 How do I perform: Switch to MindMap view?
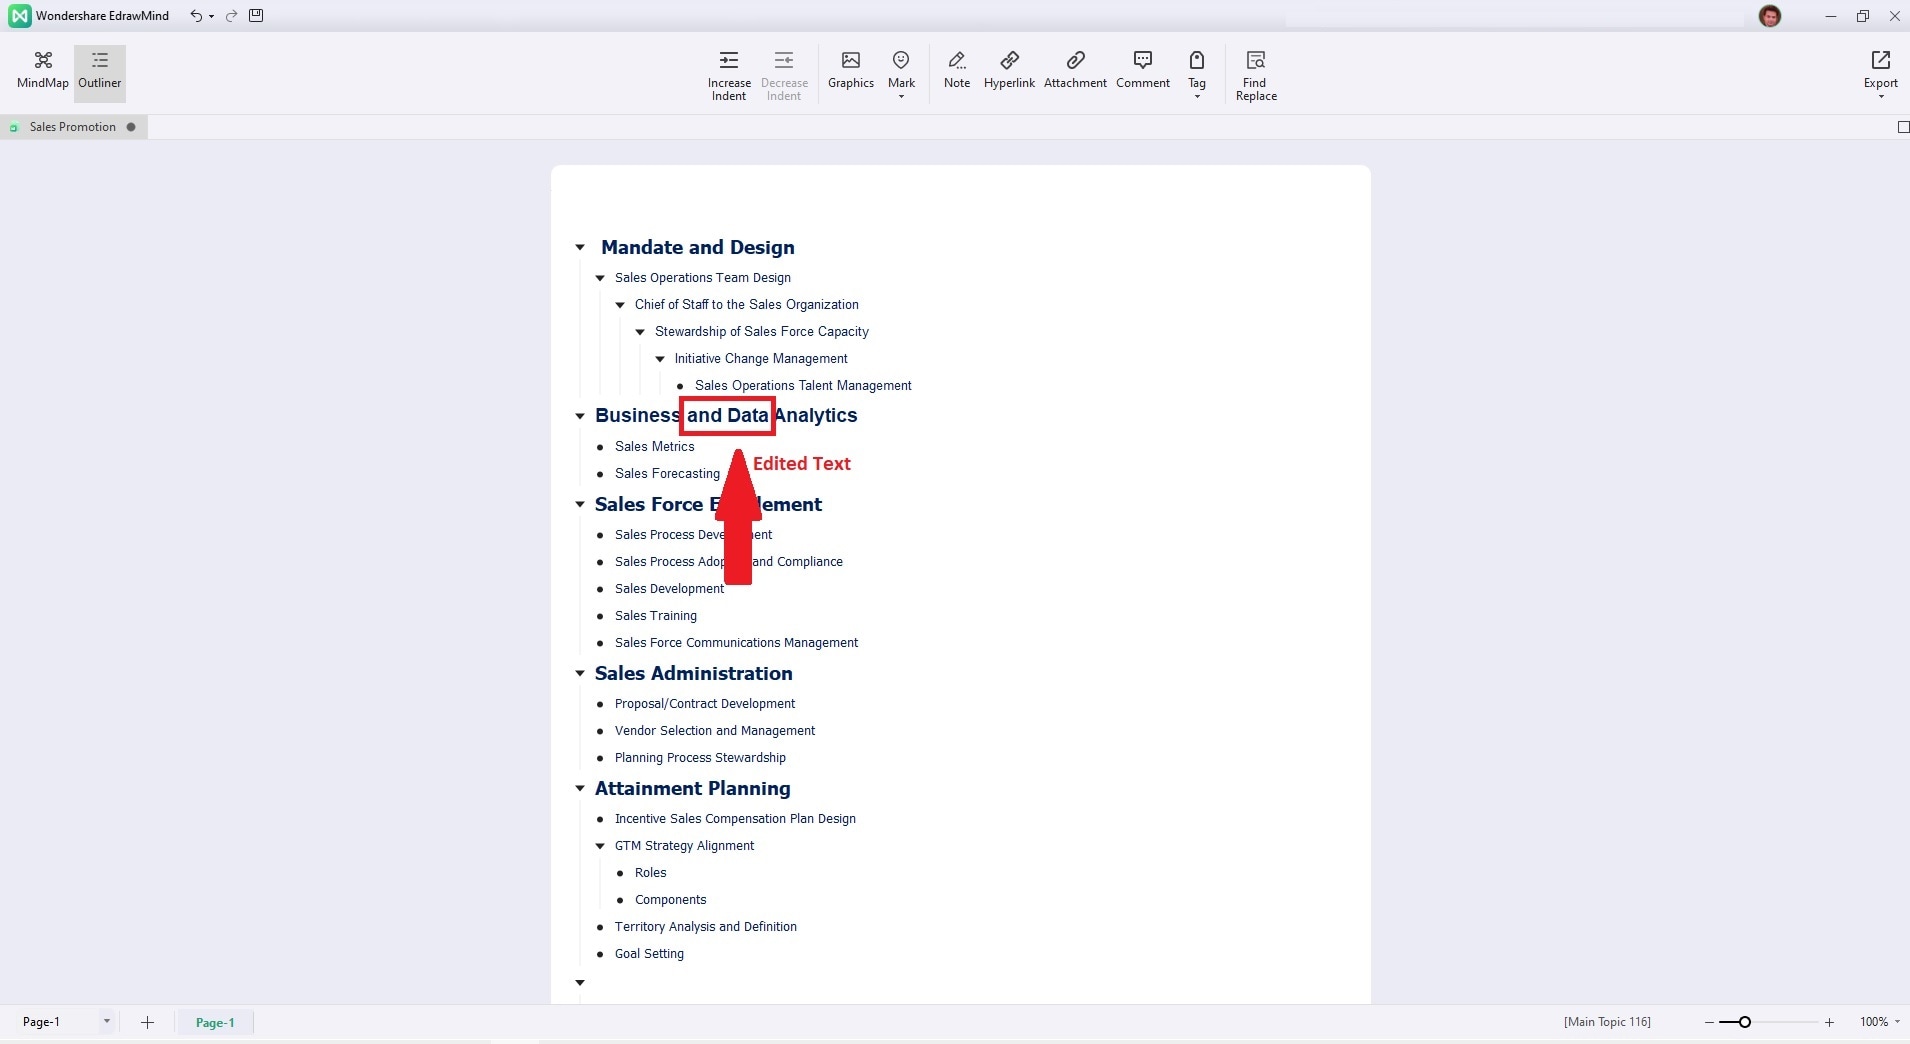point(43,71)
